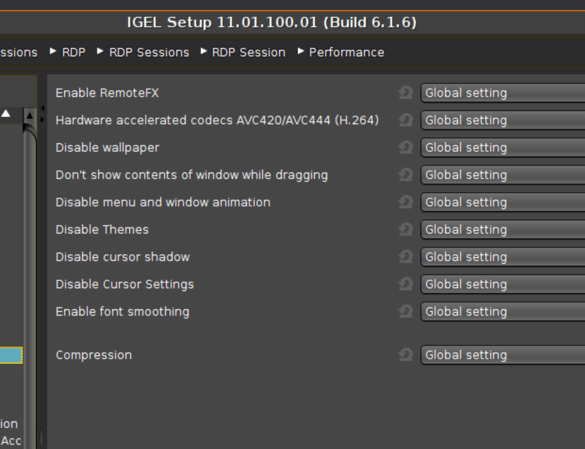Reset the Disable cursor shadow option
The width and height of the screenshot is (585, 449).
coord(406,256)
